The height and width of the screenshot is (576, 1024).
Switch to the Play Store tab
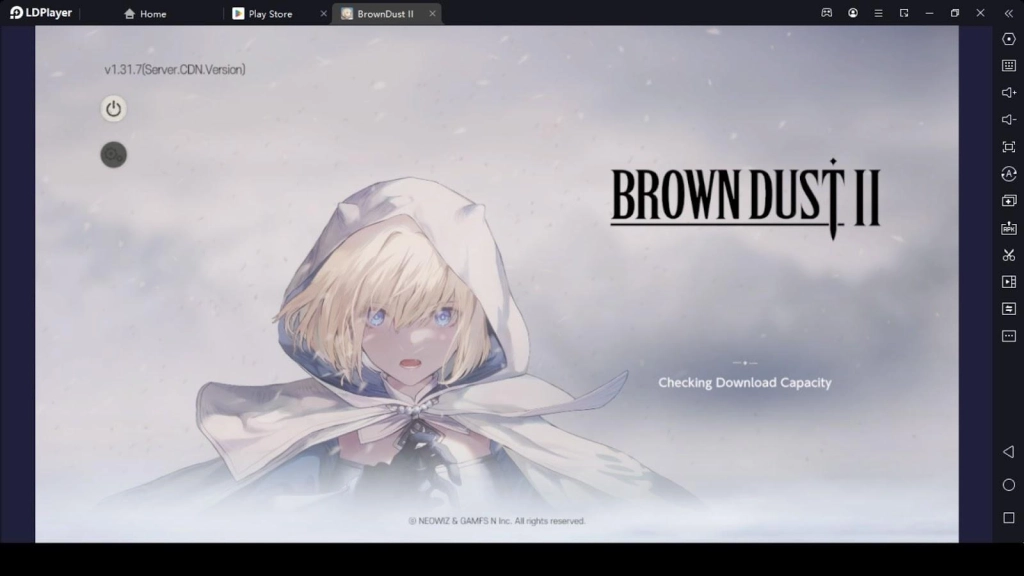263,14
